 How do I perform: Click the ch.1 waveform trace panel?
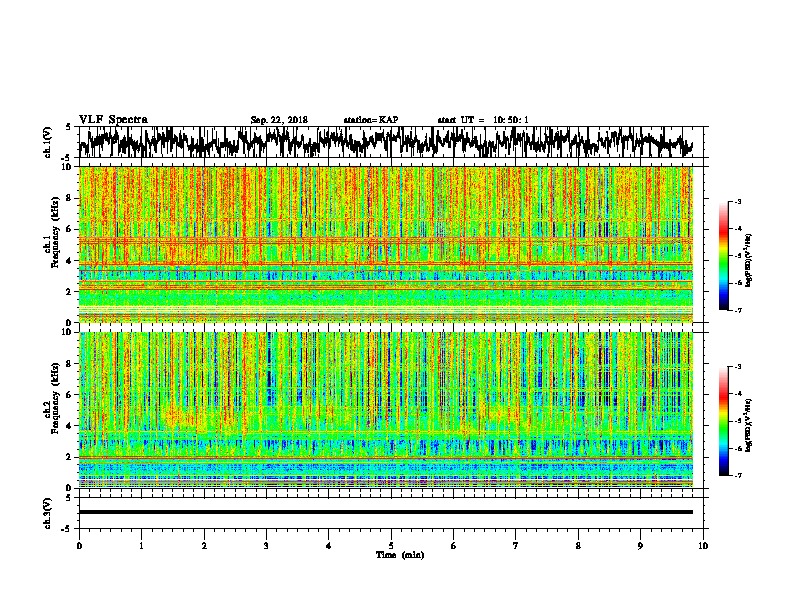[x=391, y=142]
